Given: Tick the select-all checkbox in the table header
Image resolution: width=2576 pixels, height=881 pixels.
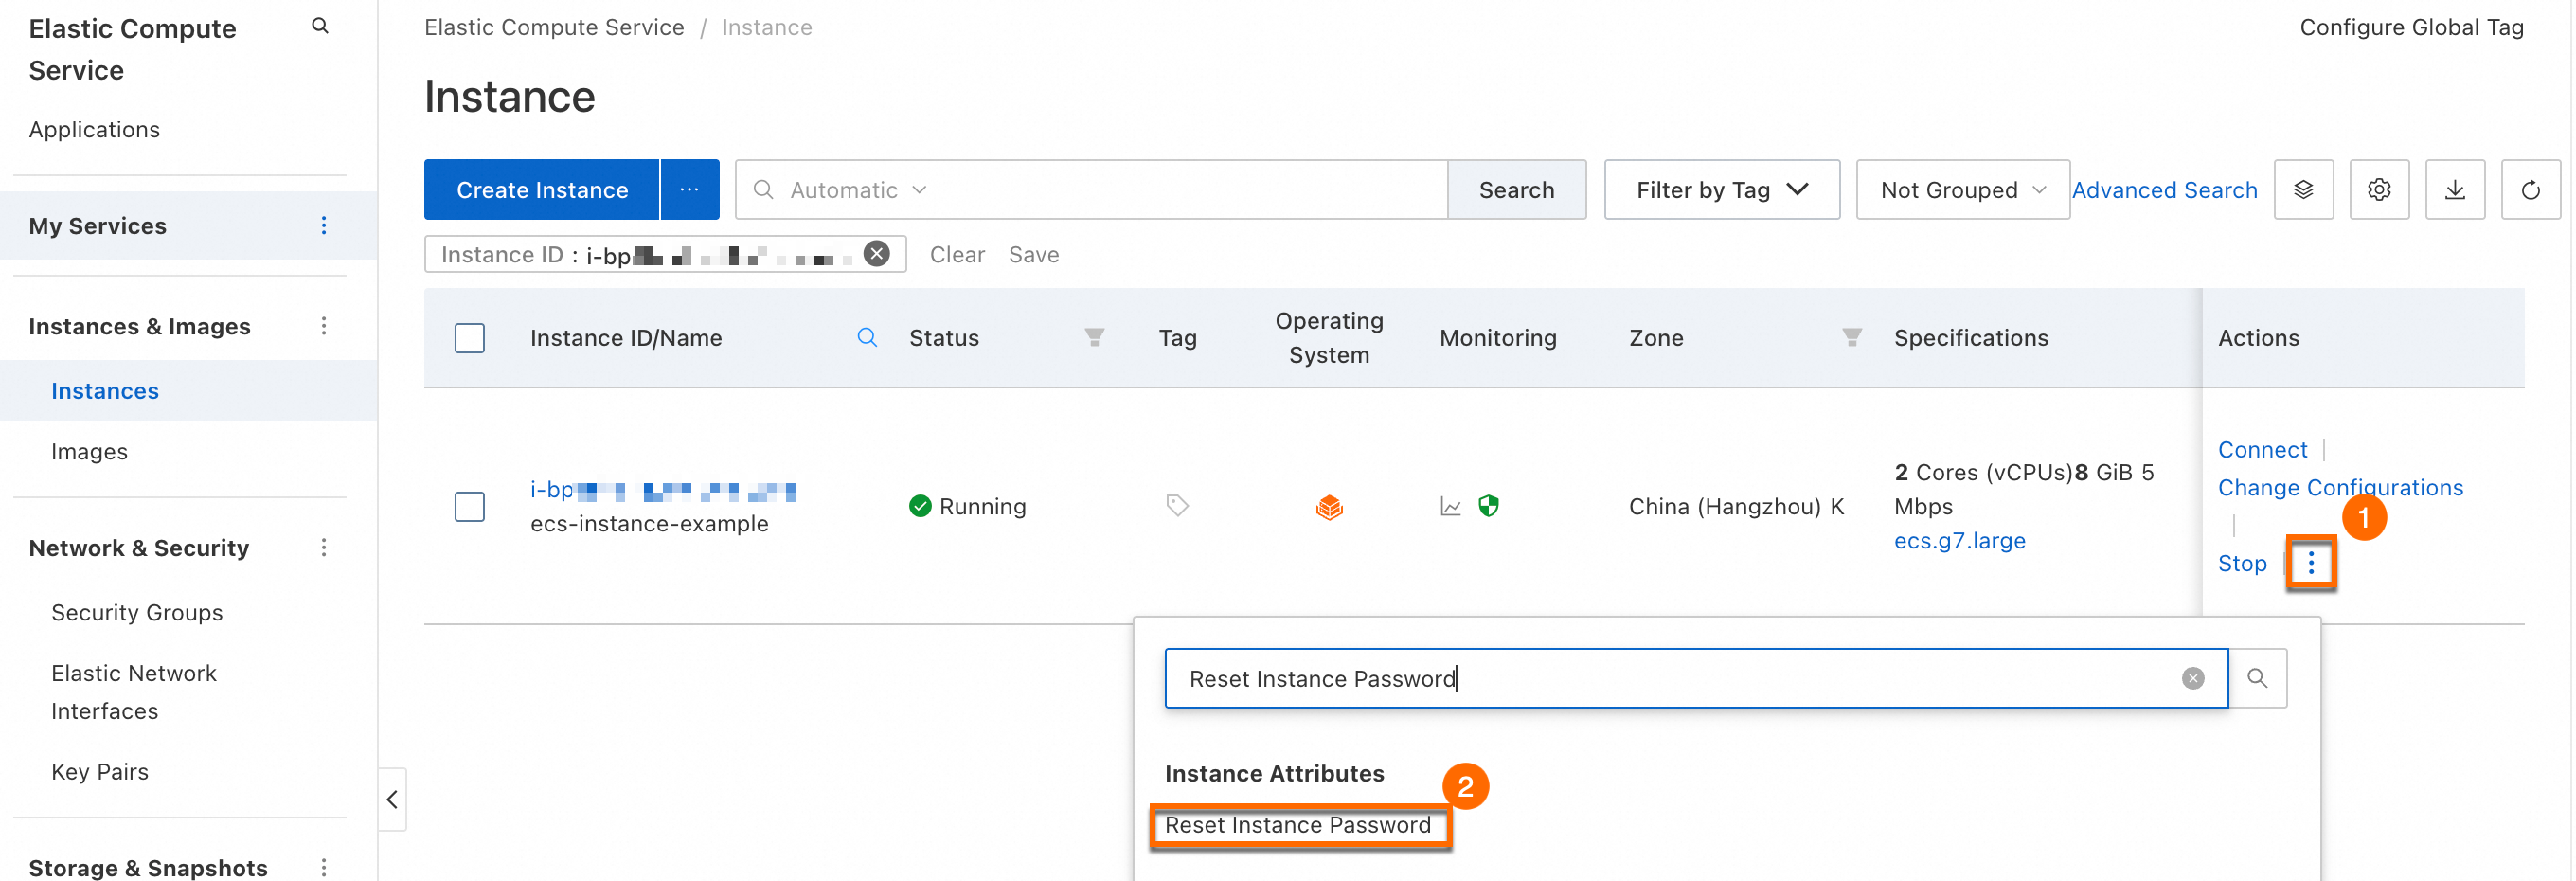Looking at the screenshot, I should coord(469,338).
